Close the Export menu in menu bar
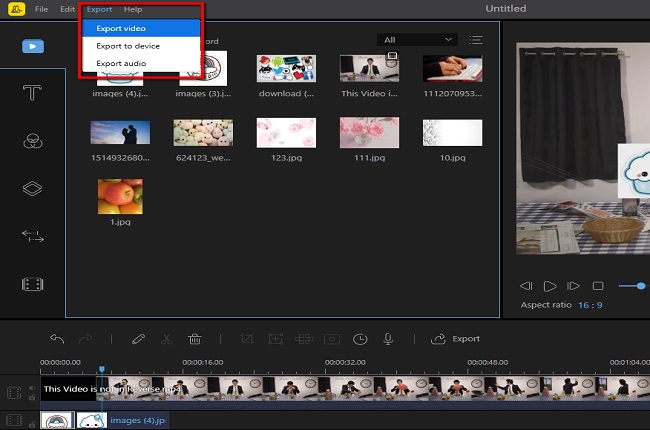This screenshot has width=650, height=430. (99, 9)
